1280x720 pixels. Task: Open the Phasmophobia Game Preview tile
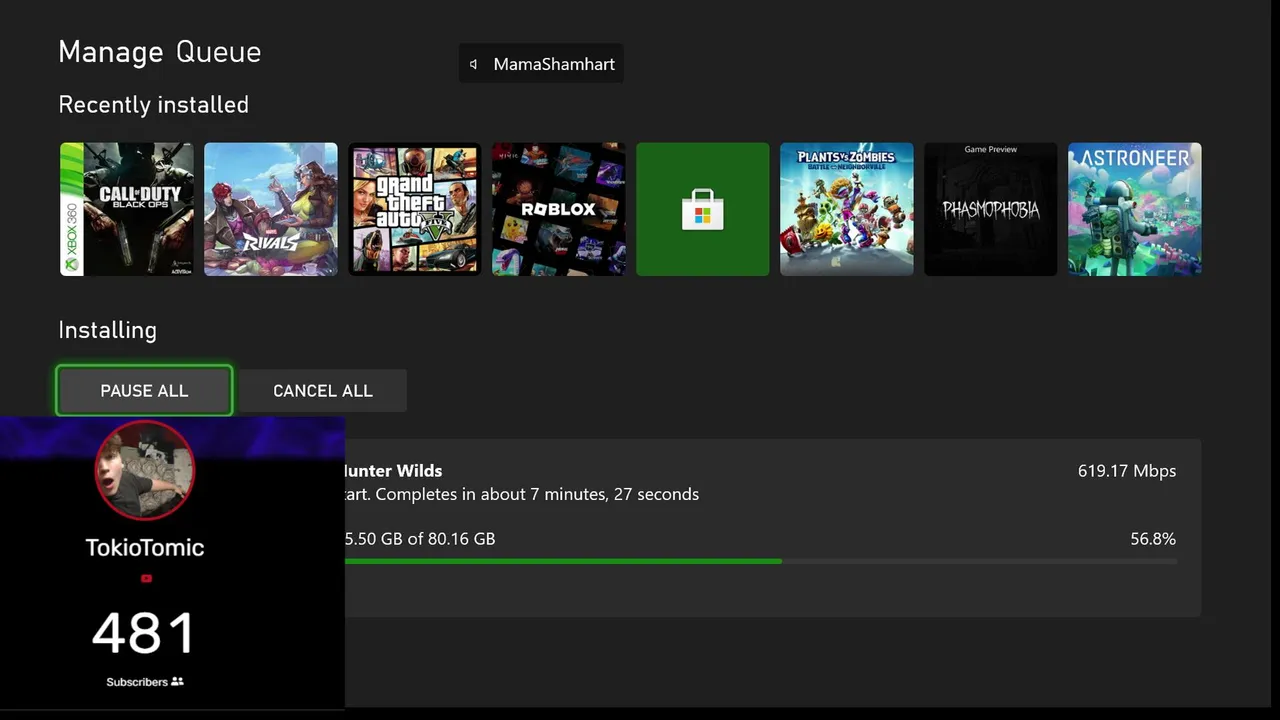(x=991, y=209)
